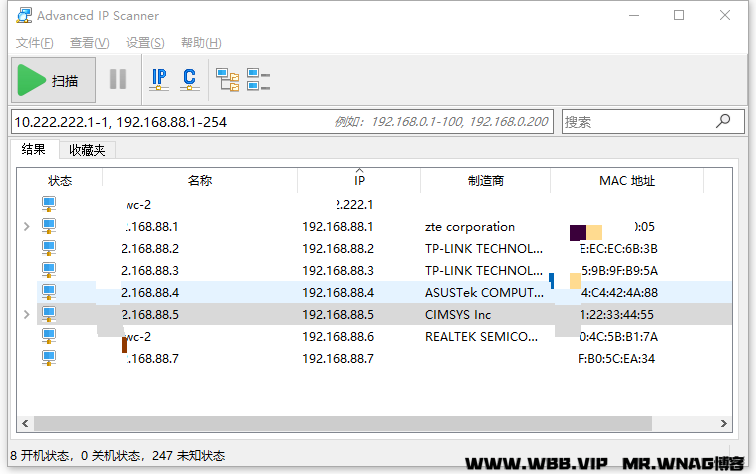Viewport: 756px width, 474px height.
Task: Open the 查看(V) menu
Action: 90,43
